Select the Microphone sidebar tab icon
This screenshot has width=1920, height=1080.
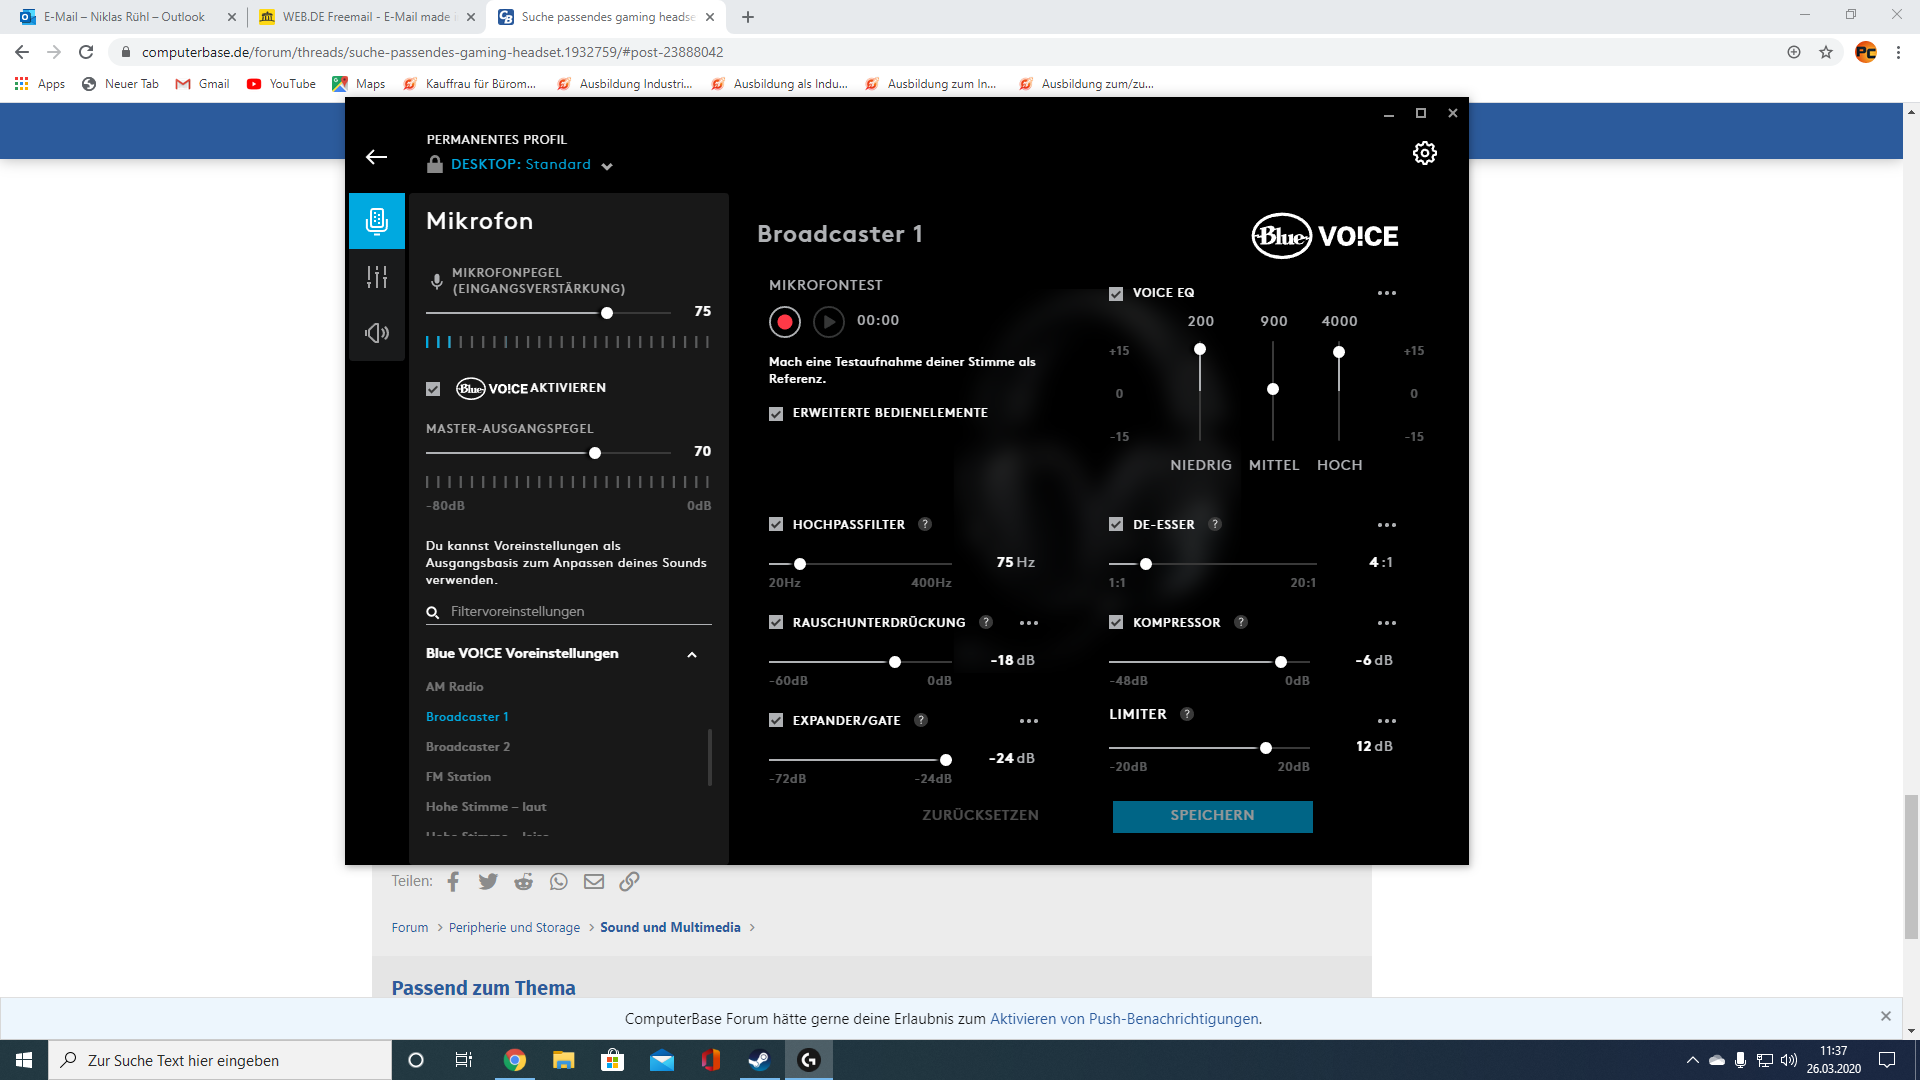tap(377, 221)
